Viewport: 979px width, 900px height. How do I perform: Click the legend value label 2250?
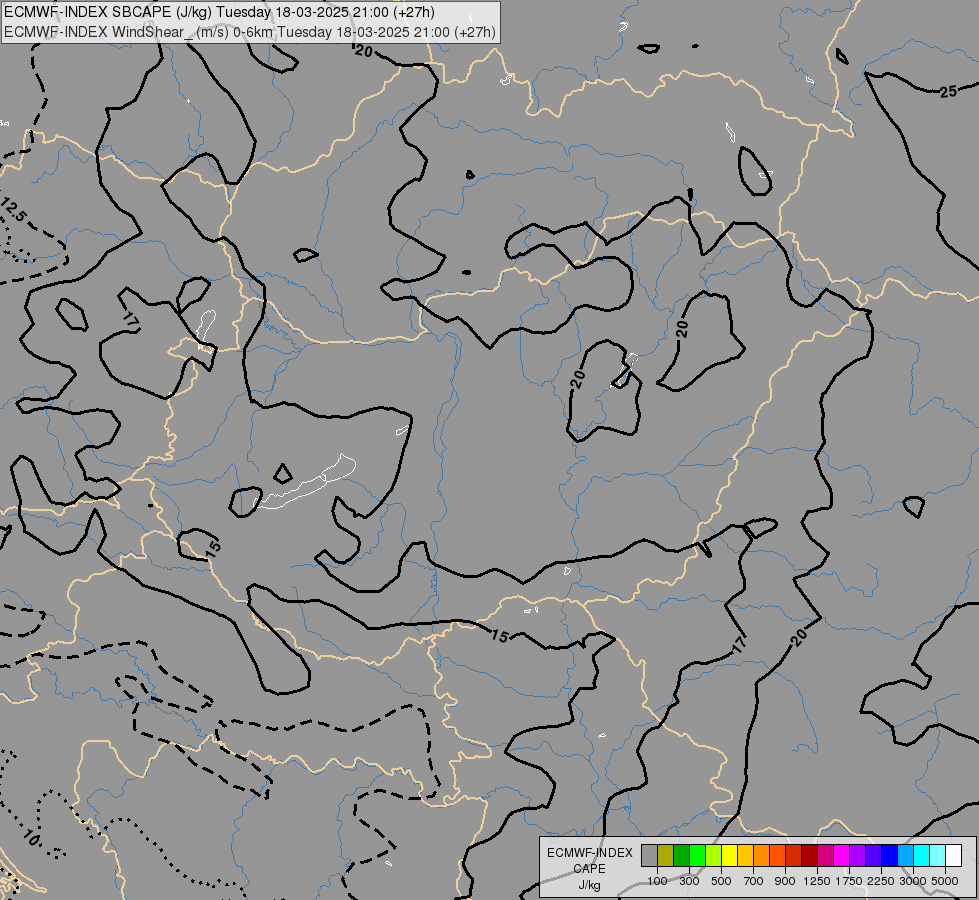click(881, 881)
